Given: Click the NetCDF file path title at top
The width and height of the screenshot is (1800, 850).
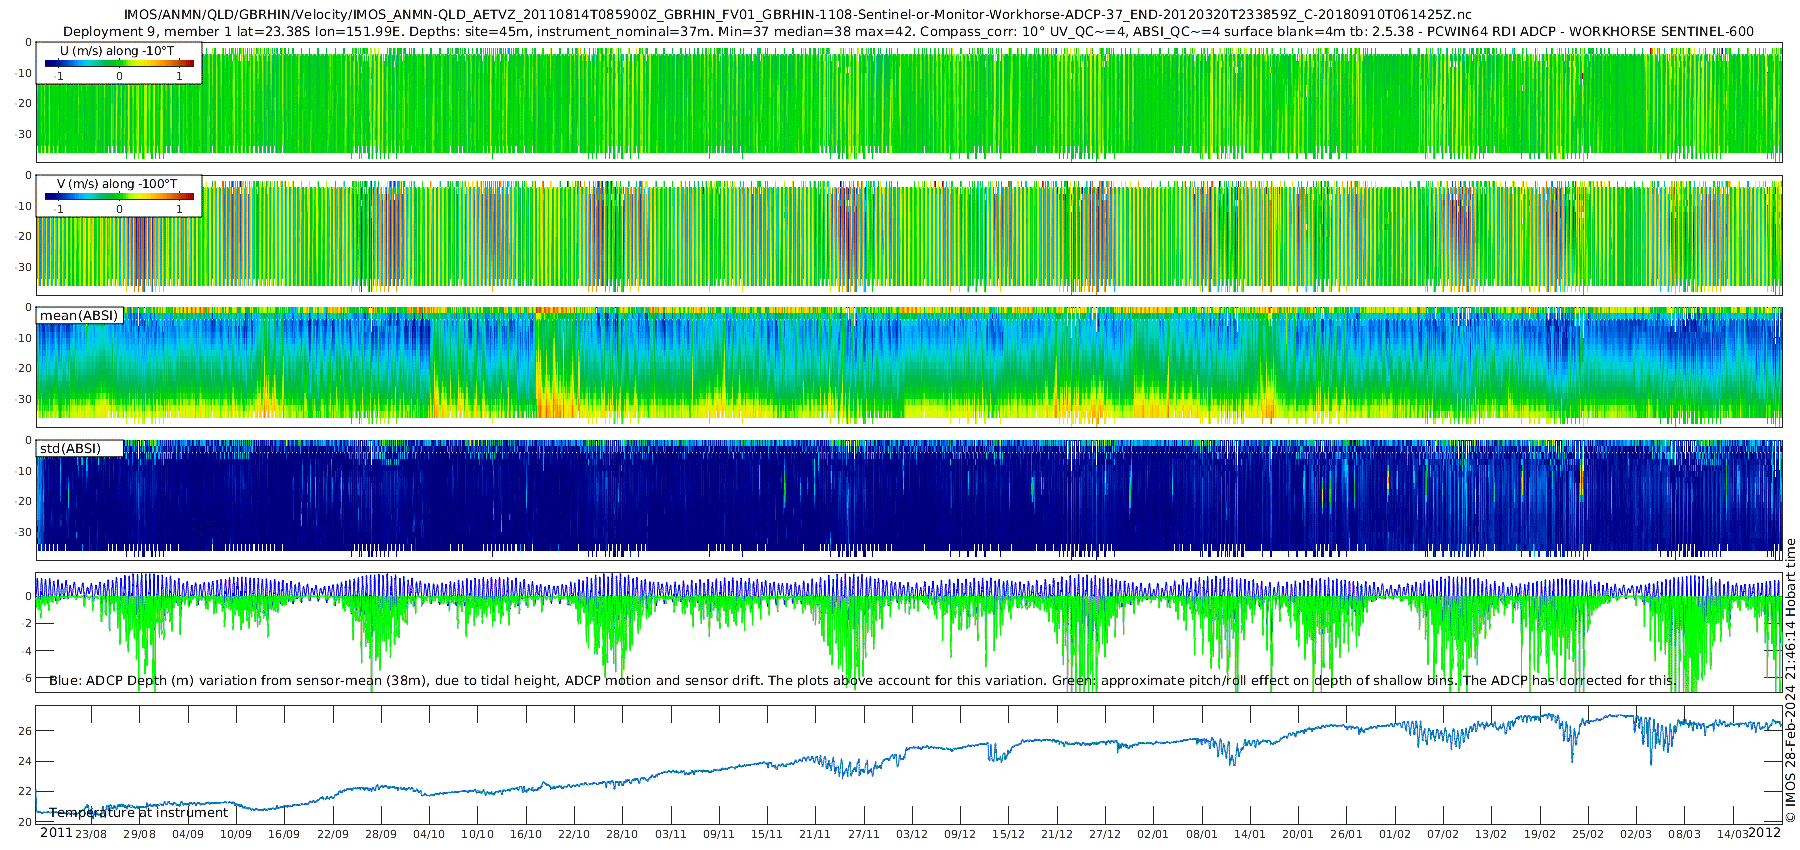Looking at the screenshot, I should [x=797, y=15].
